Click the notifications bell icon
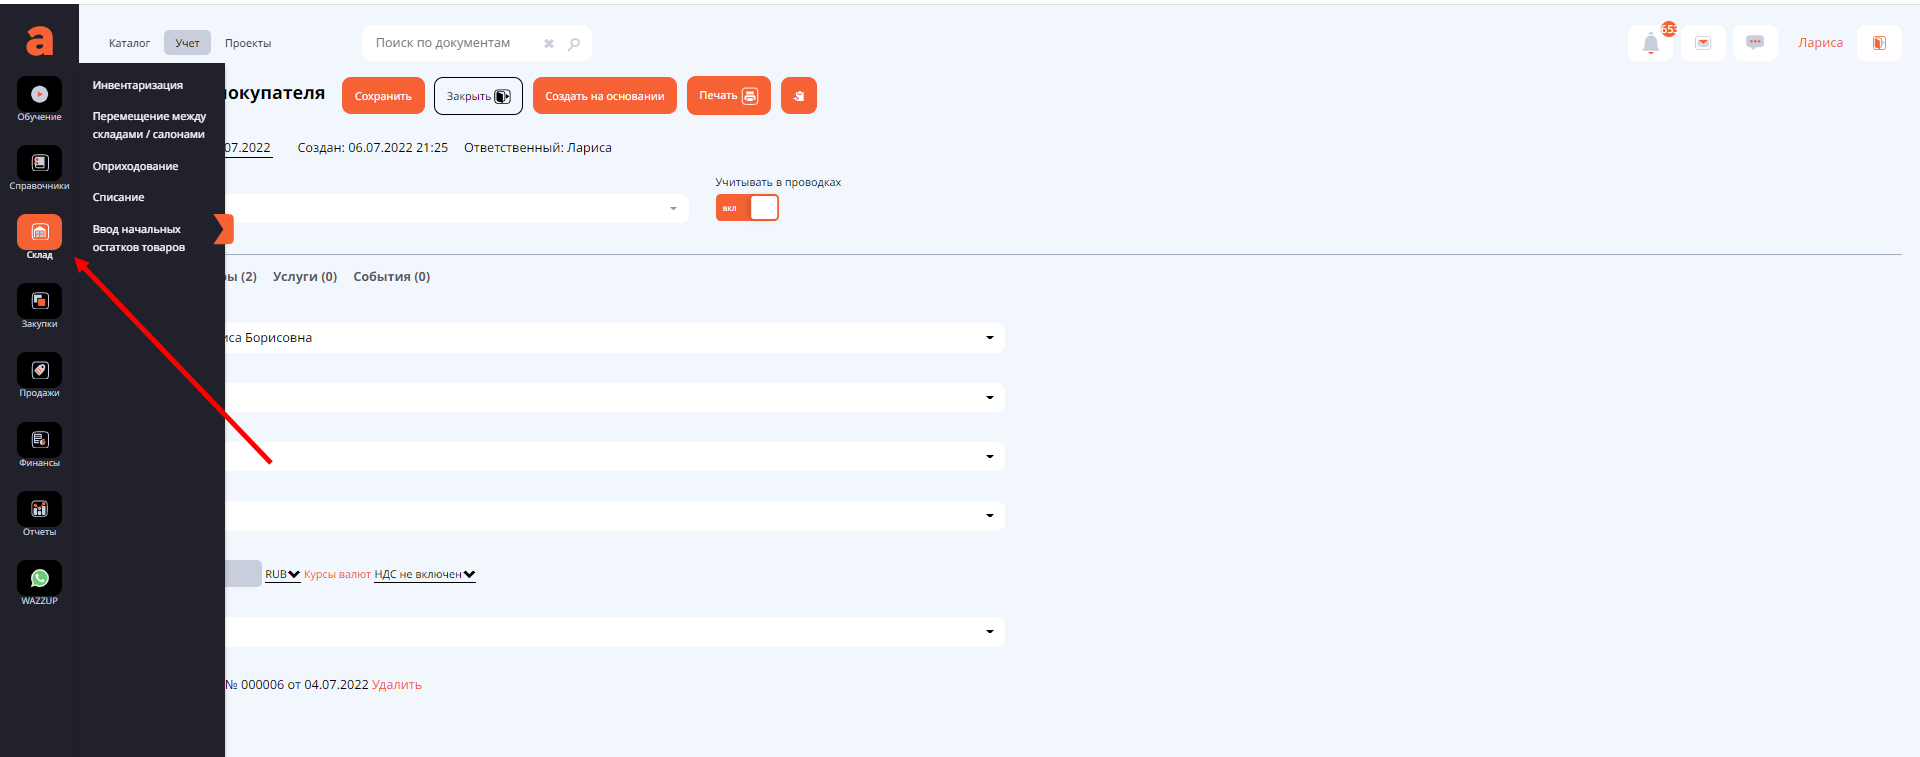Viewport: 1920px width, 757px height. tap(1651, 43)
